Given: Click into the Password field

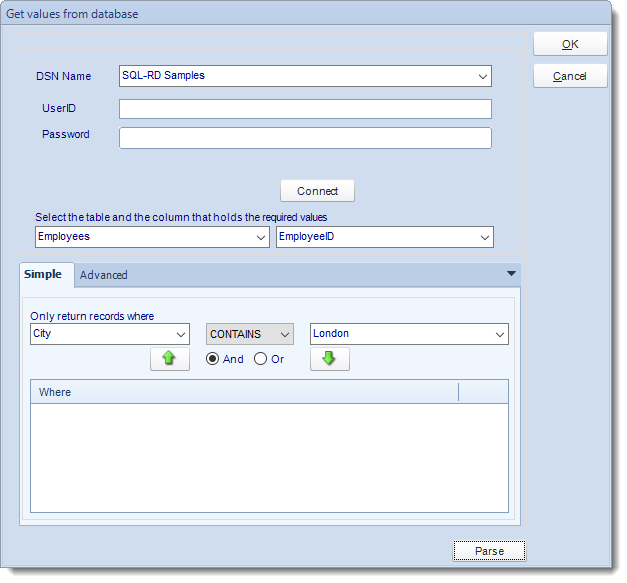Looking at the screenshot, I should (x=305, y=138).
